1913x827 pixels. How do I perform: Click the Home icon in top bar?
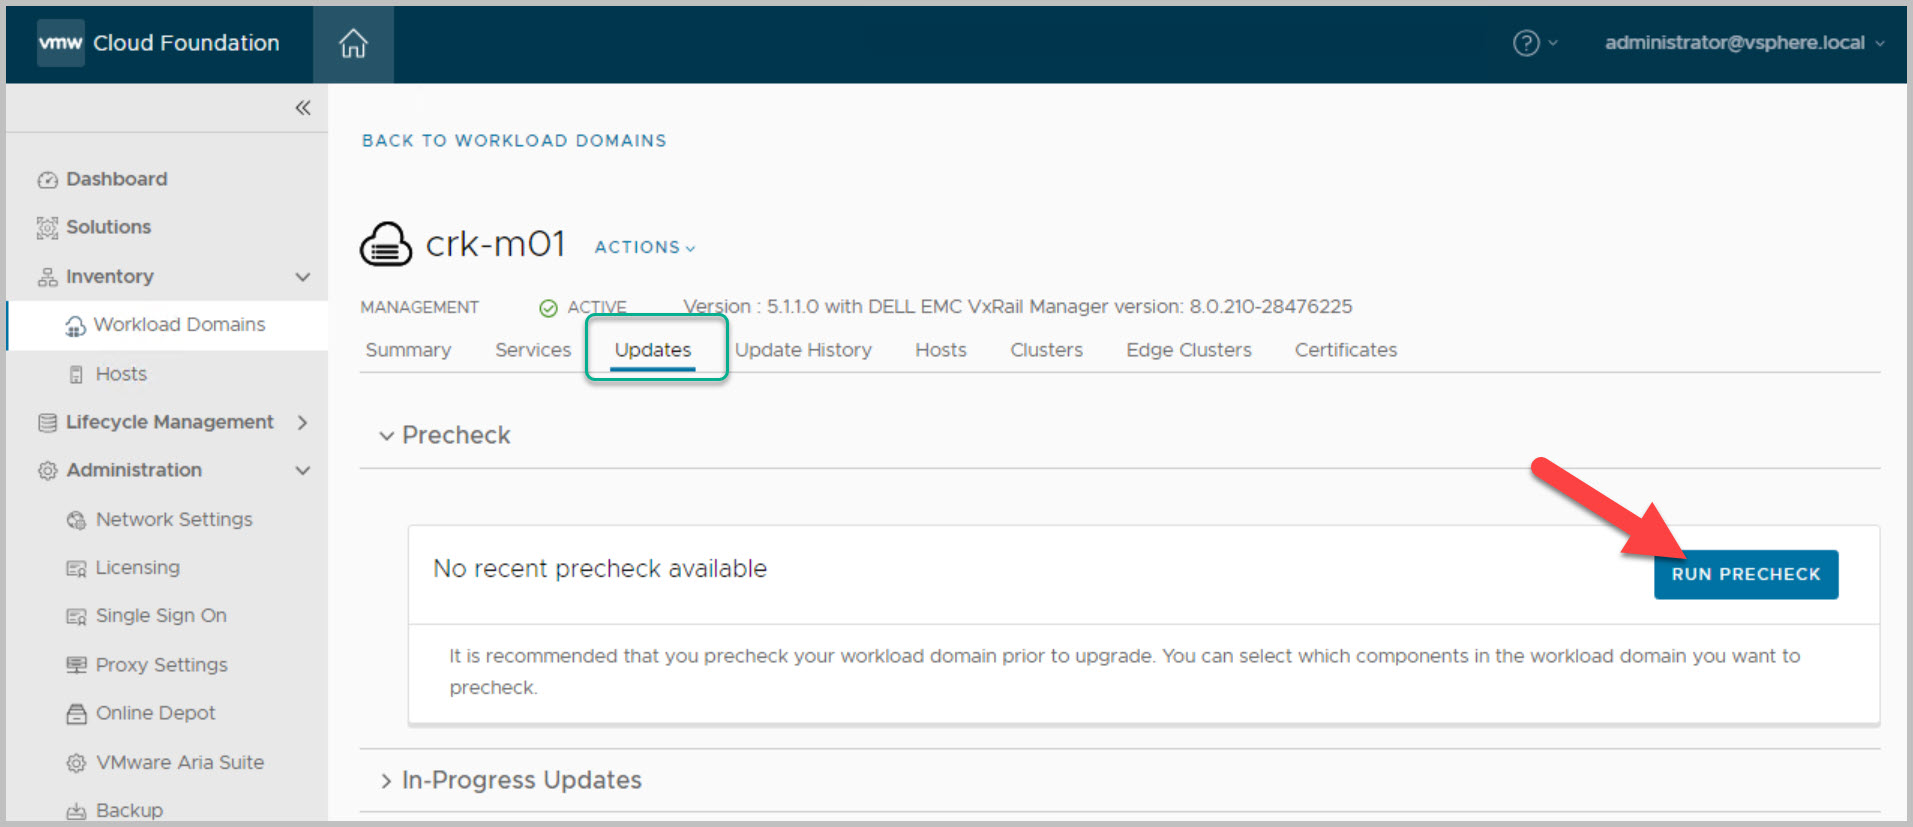(x=353, y=44)
